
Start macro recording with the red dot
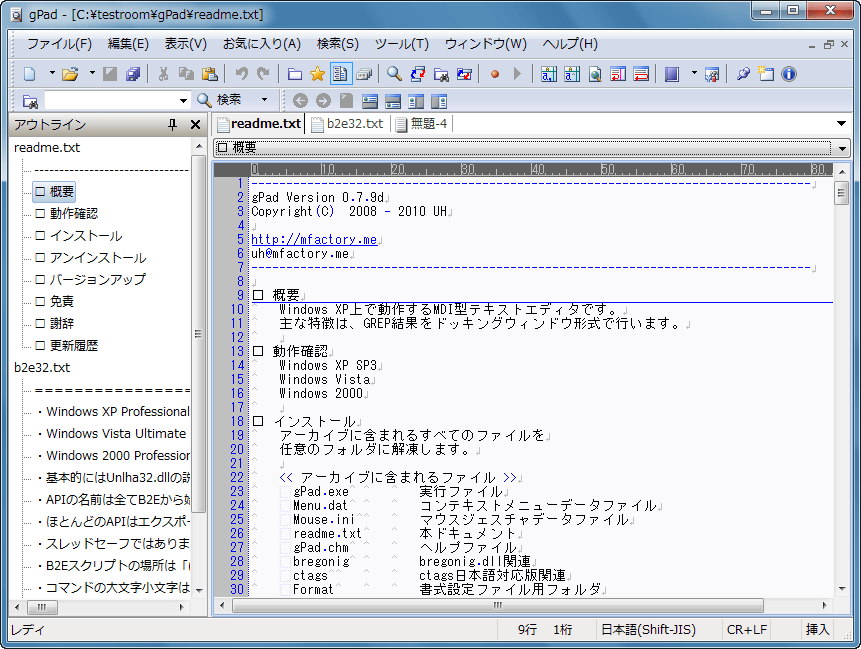[495, 74]
